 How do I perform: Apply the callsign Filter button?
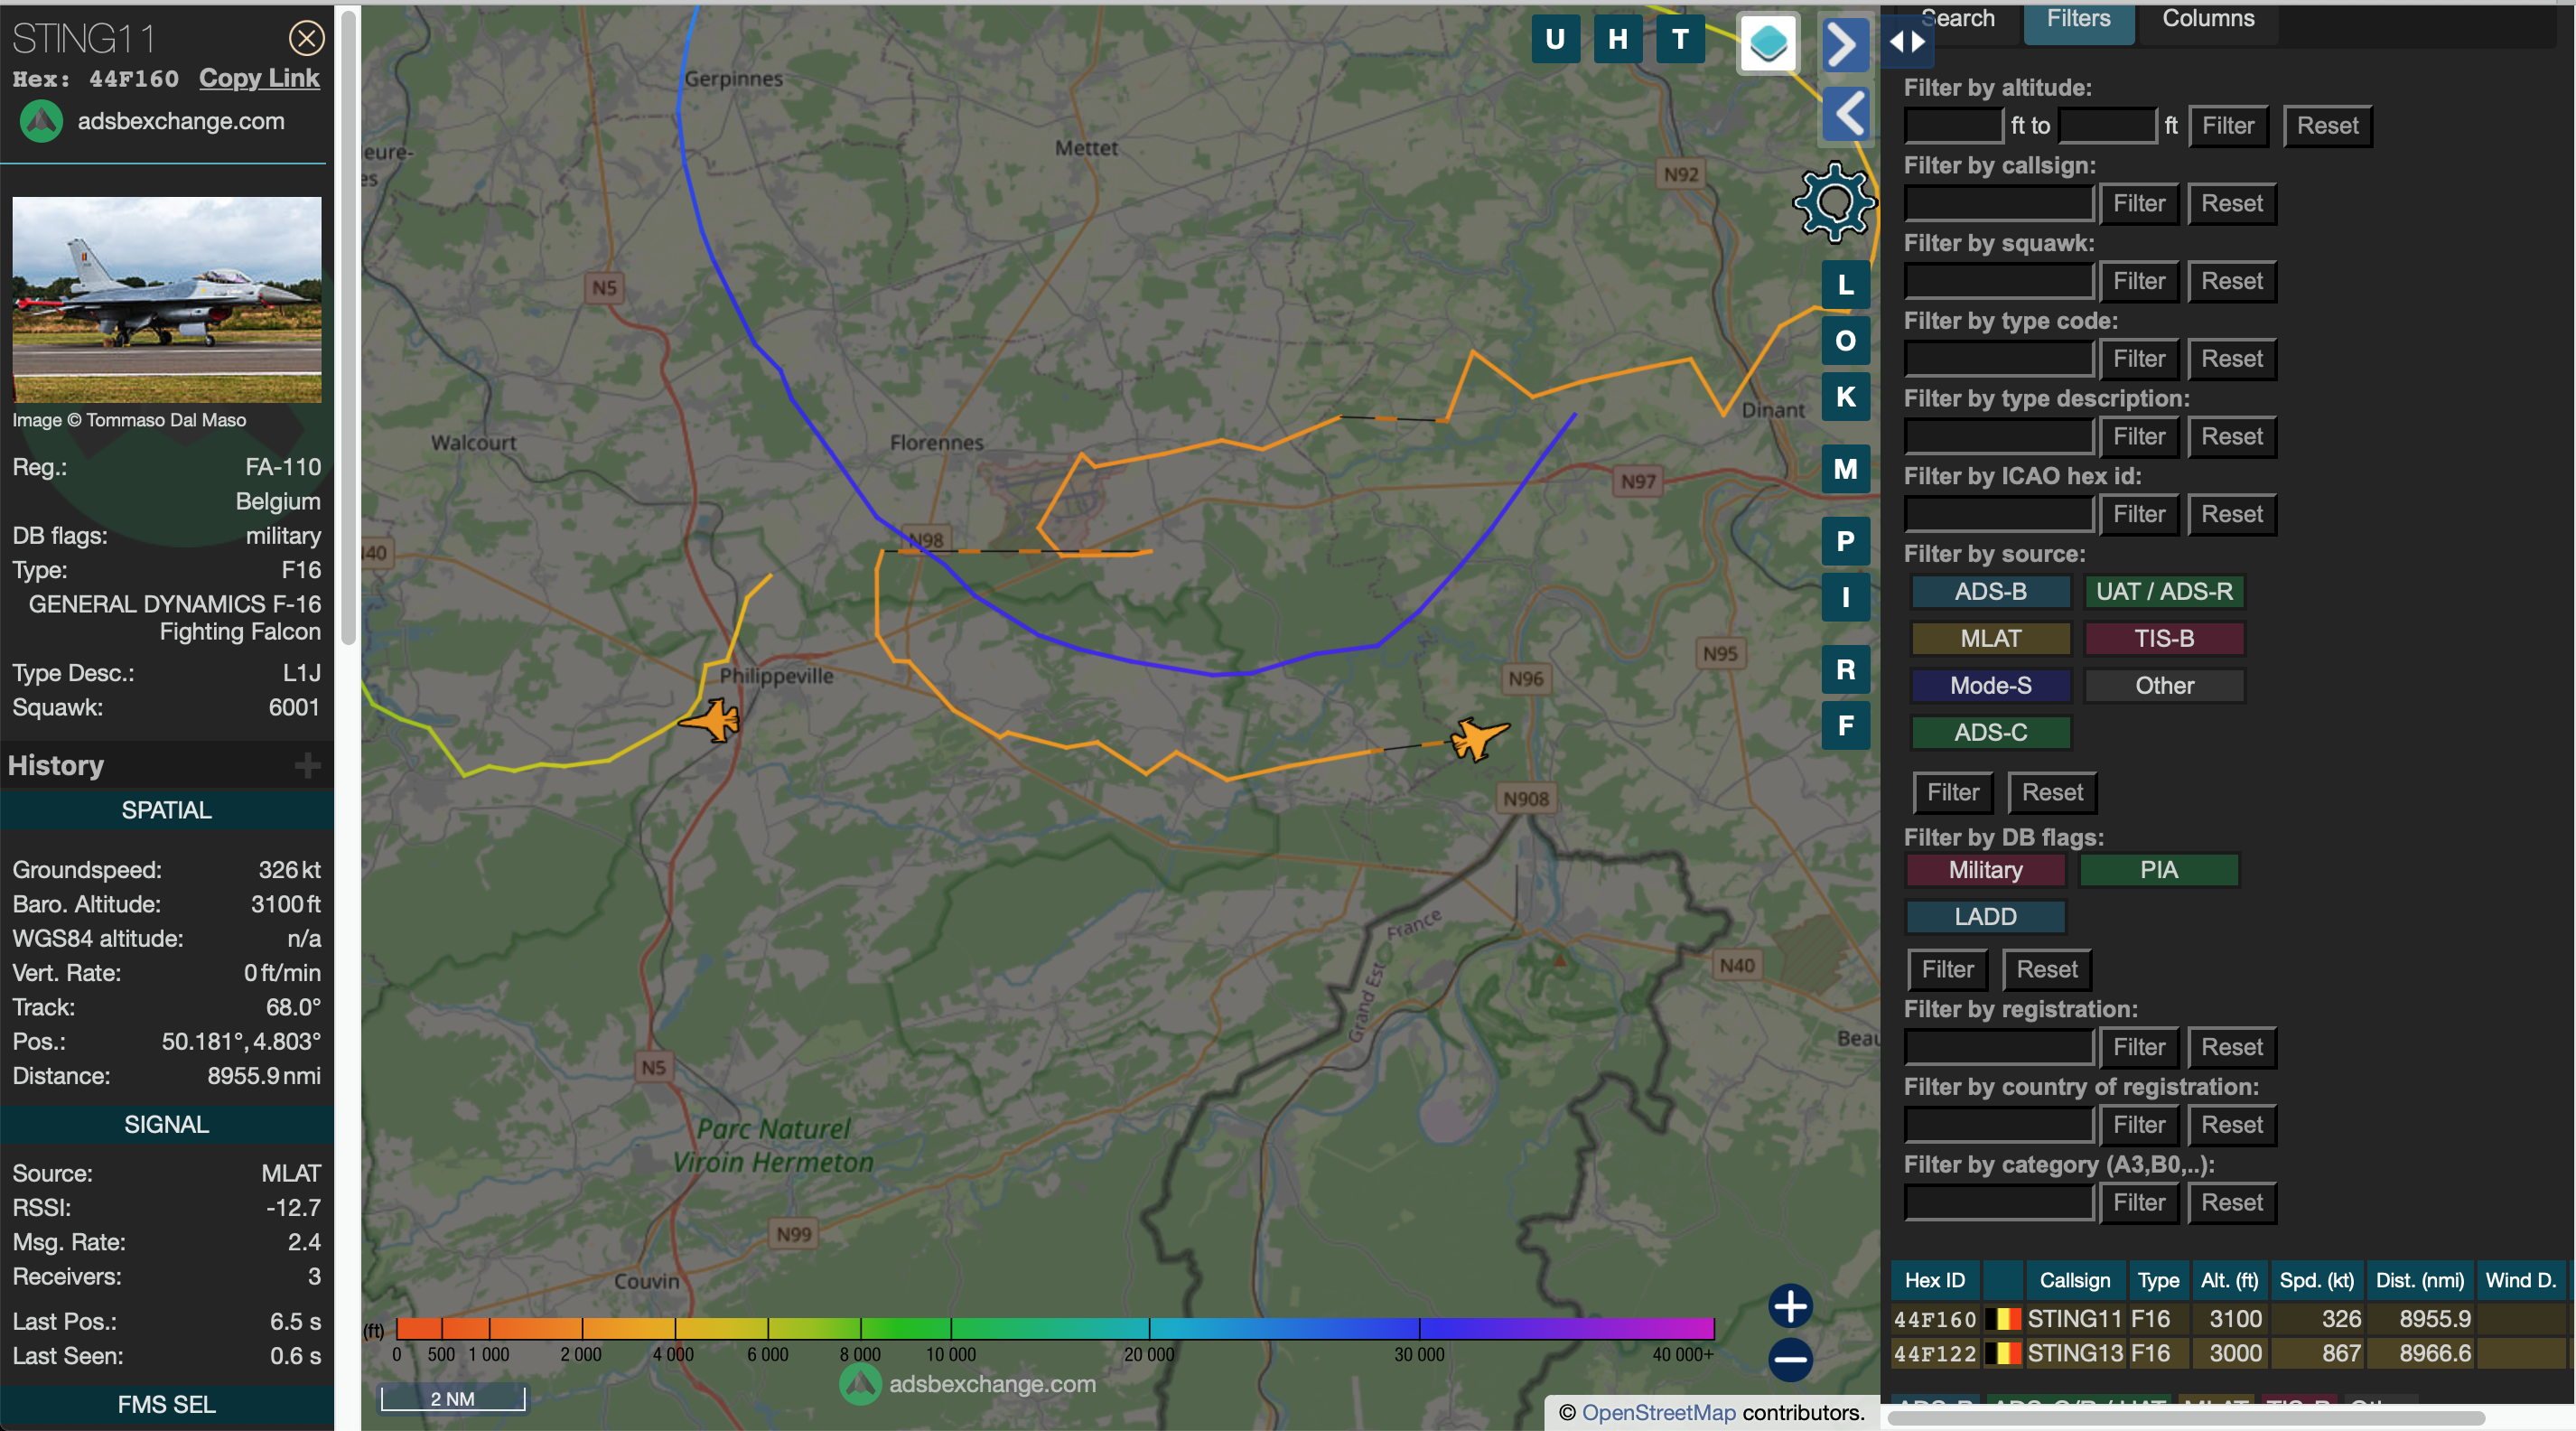[x=2139, y=204]
